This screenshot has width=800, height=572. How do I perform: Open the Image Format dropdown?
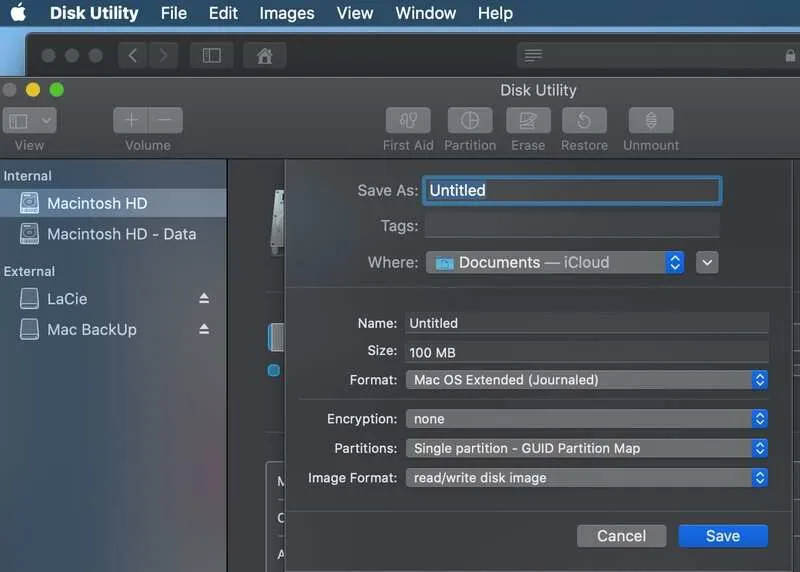coord(587,478)
